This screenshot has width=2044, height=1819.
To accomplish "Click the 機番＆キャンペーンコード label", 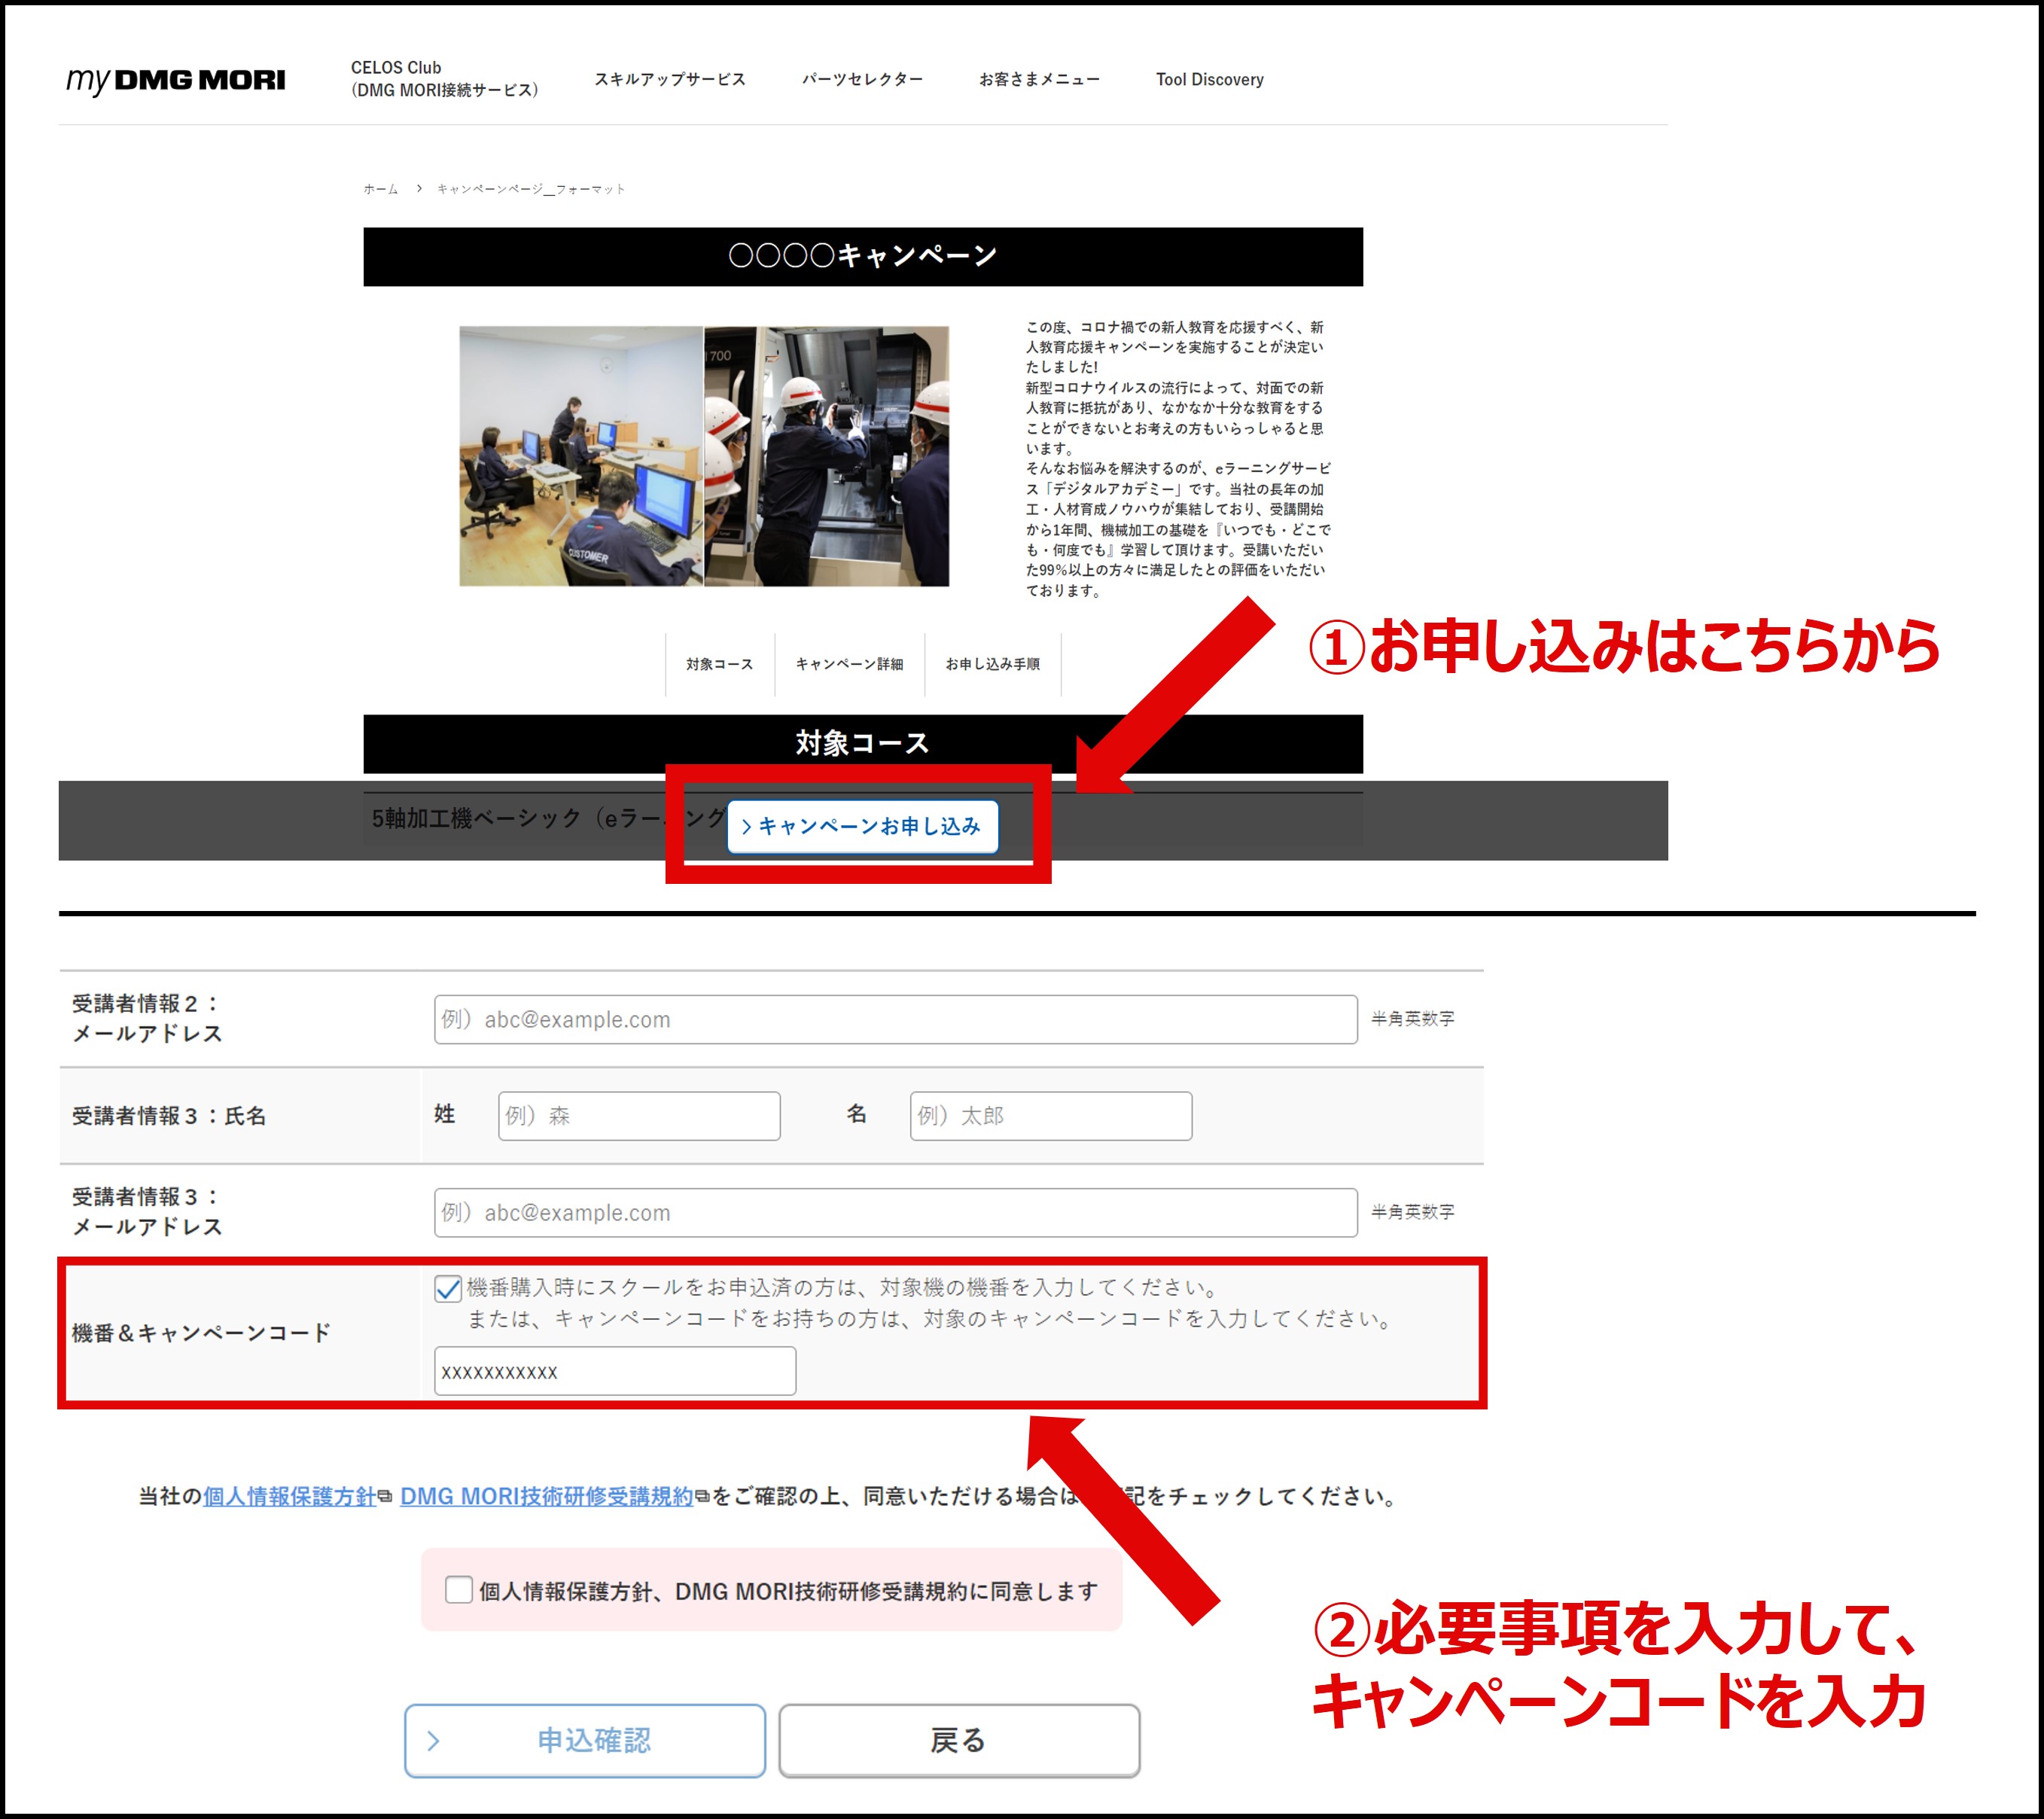I will (x=201, y=1333).
